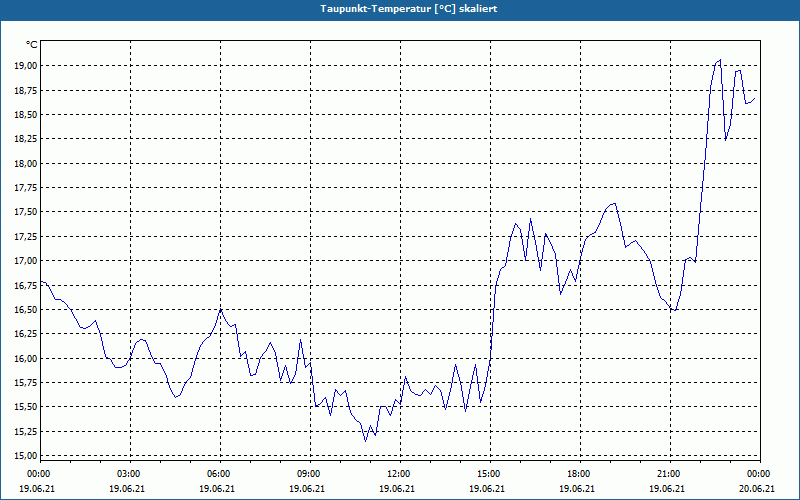Click the 06:00 time axis label
Screen dimensions: 800x500
click(220, 474)
